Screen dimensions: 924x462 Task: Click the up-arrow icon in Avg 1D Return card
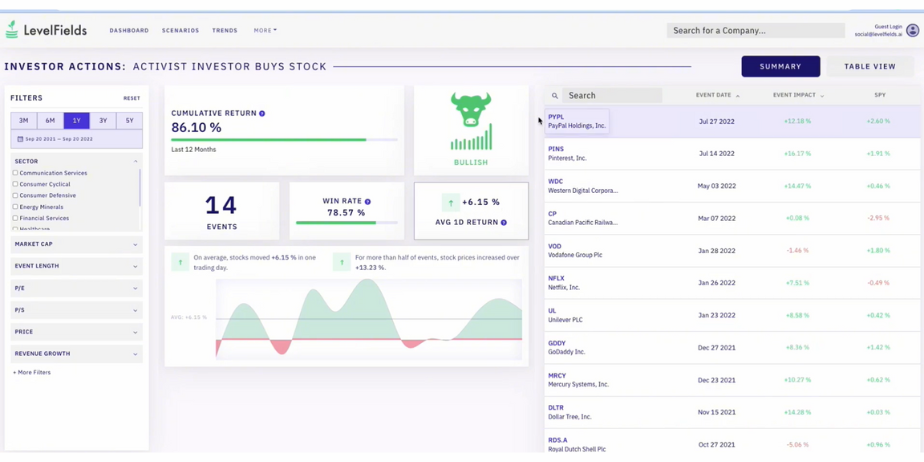click(x=451, y=203)
